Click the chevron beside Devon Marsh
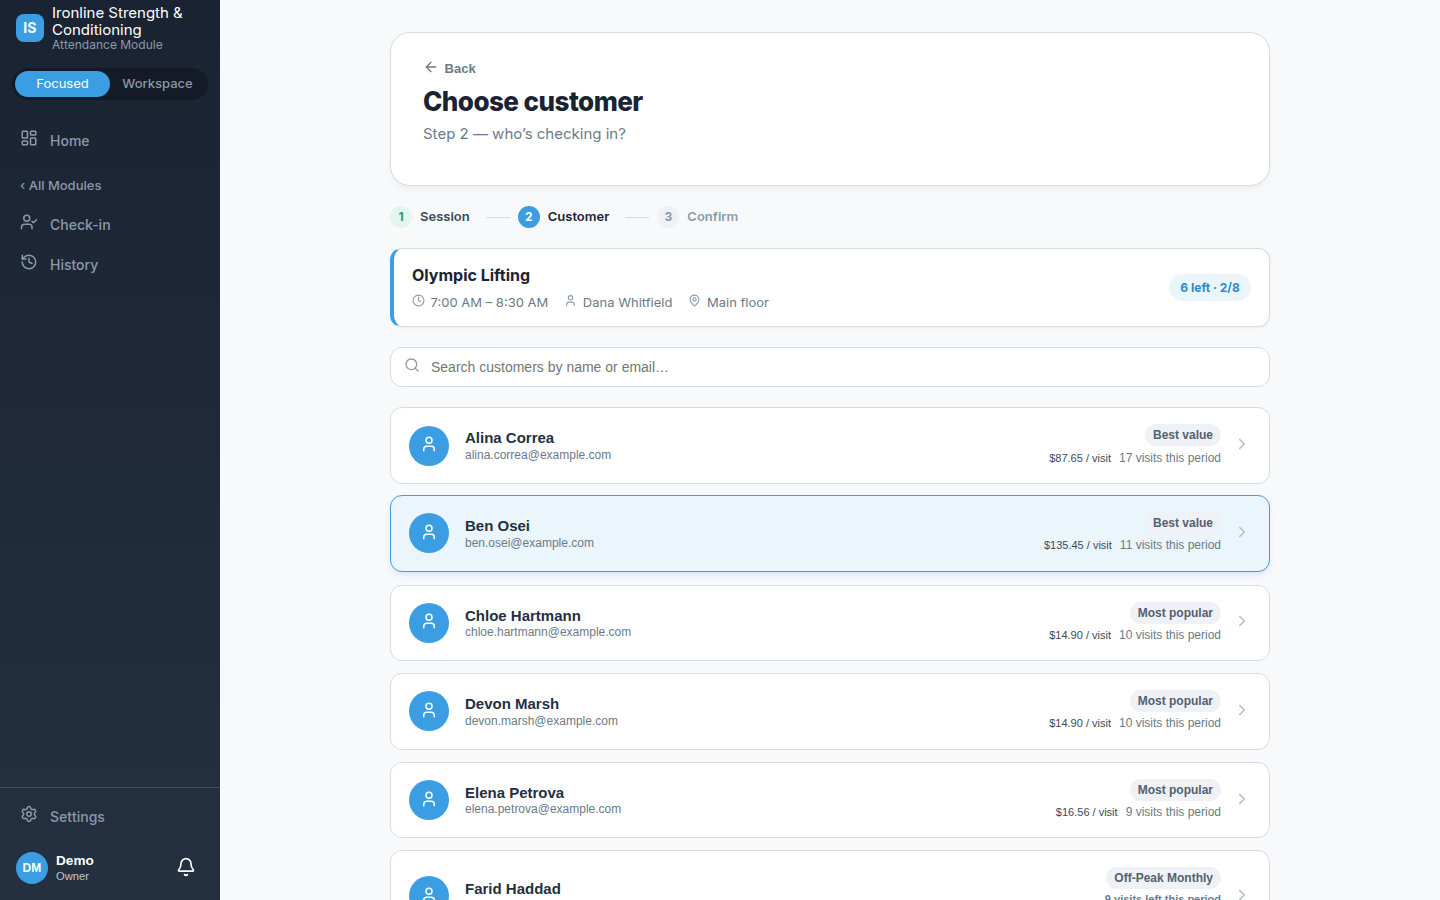1440x900 pixels. point(1242,710)
